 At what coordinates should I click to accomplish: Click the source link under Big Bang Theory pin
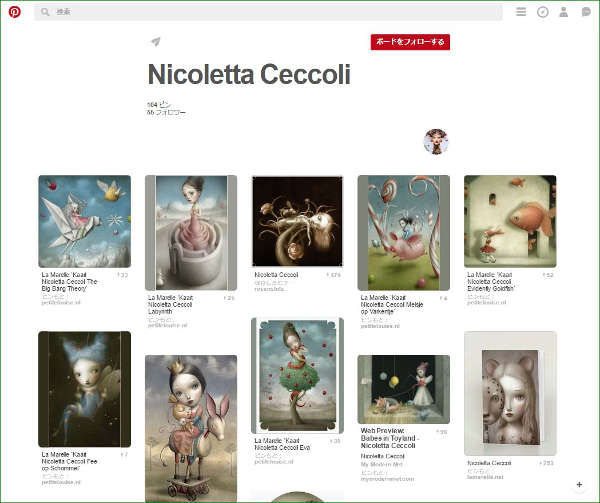tap(61, 303)
